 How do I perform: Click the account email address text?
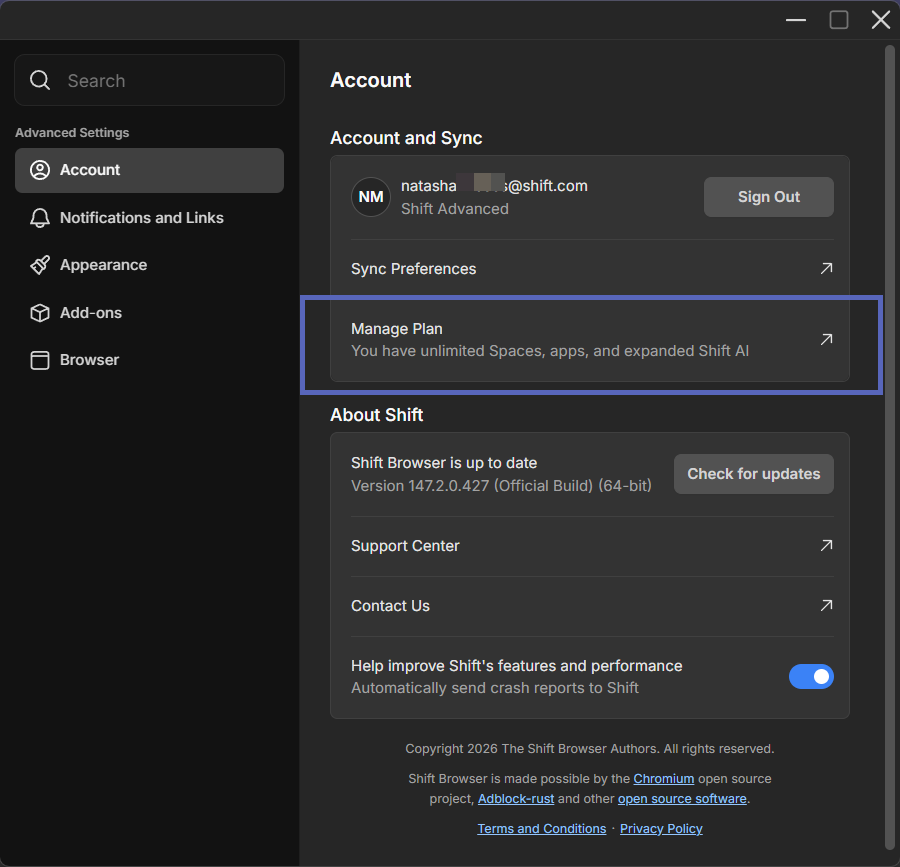click(x=494, y=186)
